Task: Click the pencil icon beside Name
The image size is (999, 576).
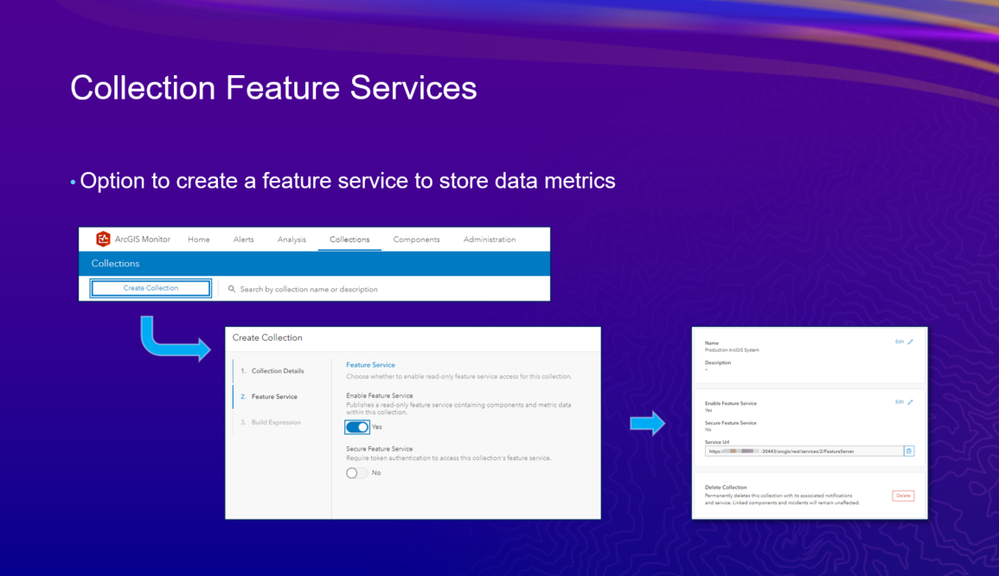Action: 910,342
